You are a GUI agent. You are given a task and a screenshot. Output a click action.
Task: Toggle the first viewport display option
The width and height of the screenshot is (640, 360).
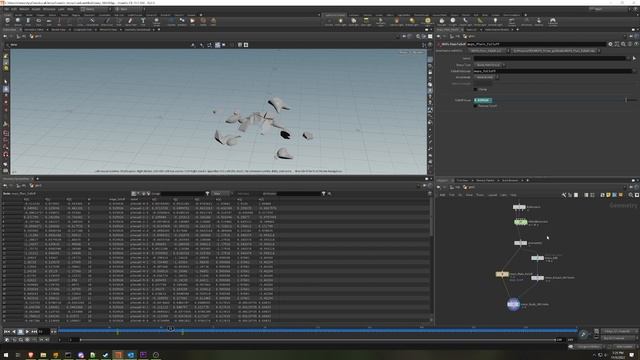click(x=430, y=59)
